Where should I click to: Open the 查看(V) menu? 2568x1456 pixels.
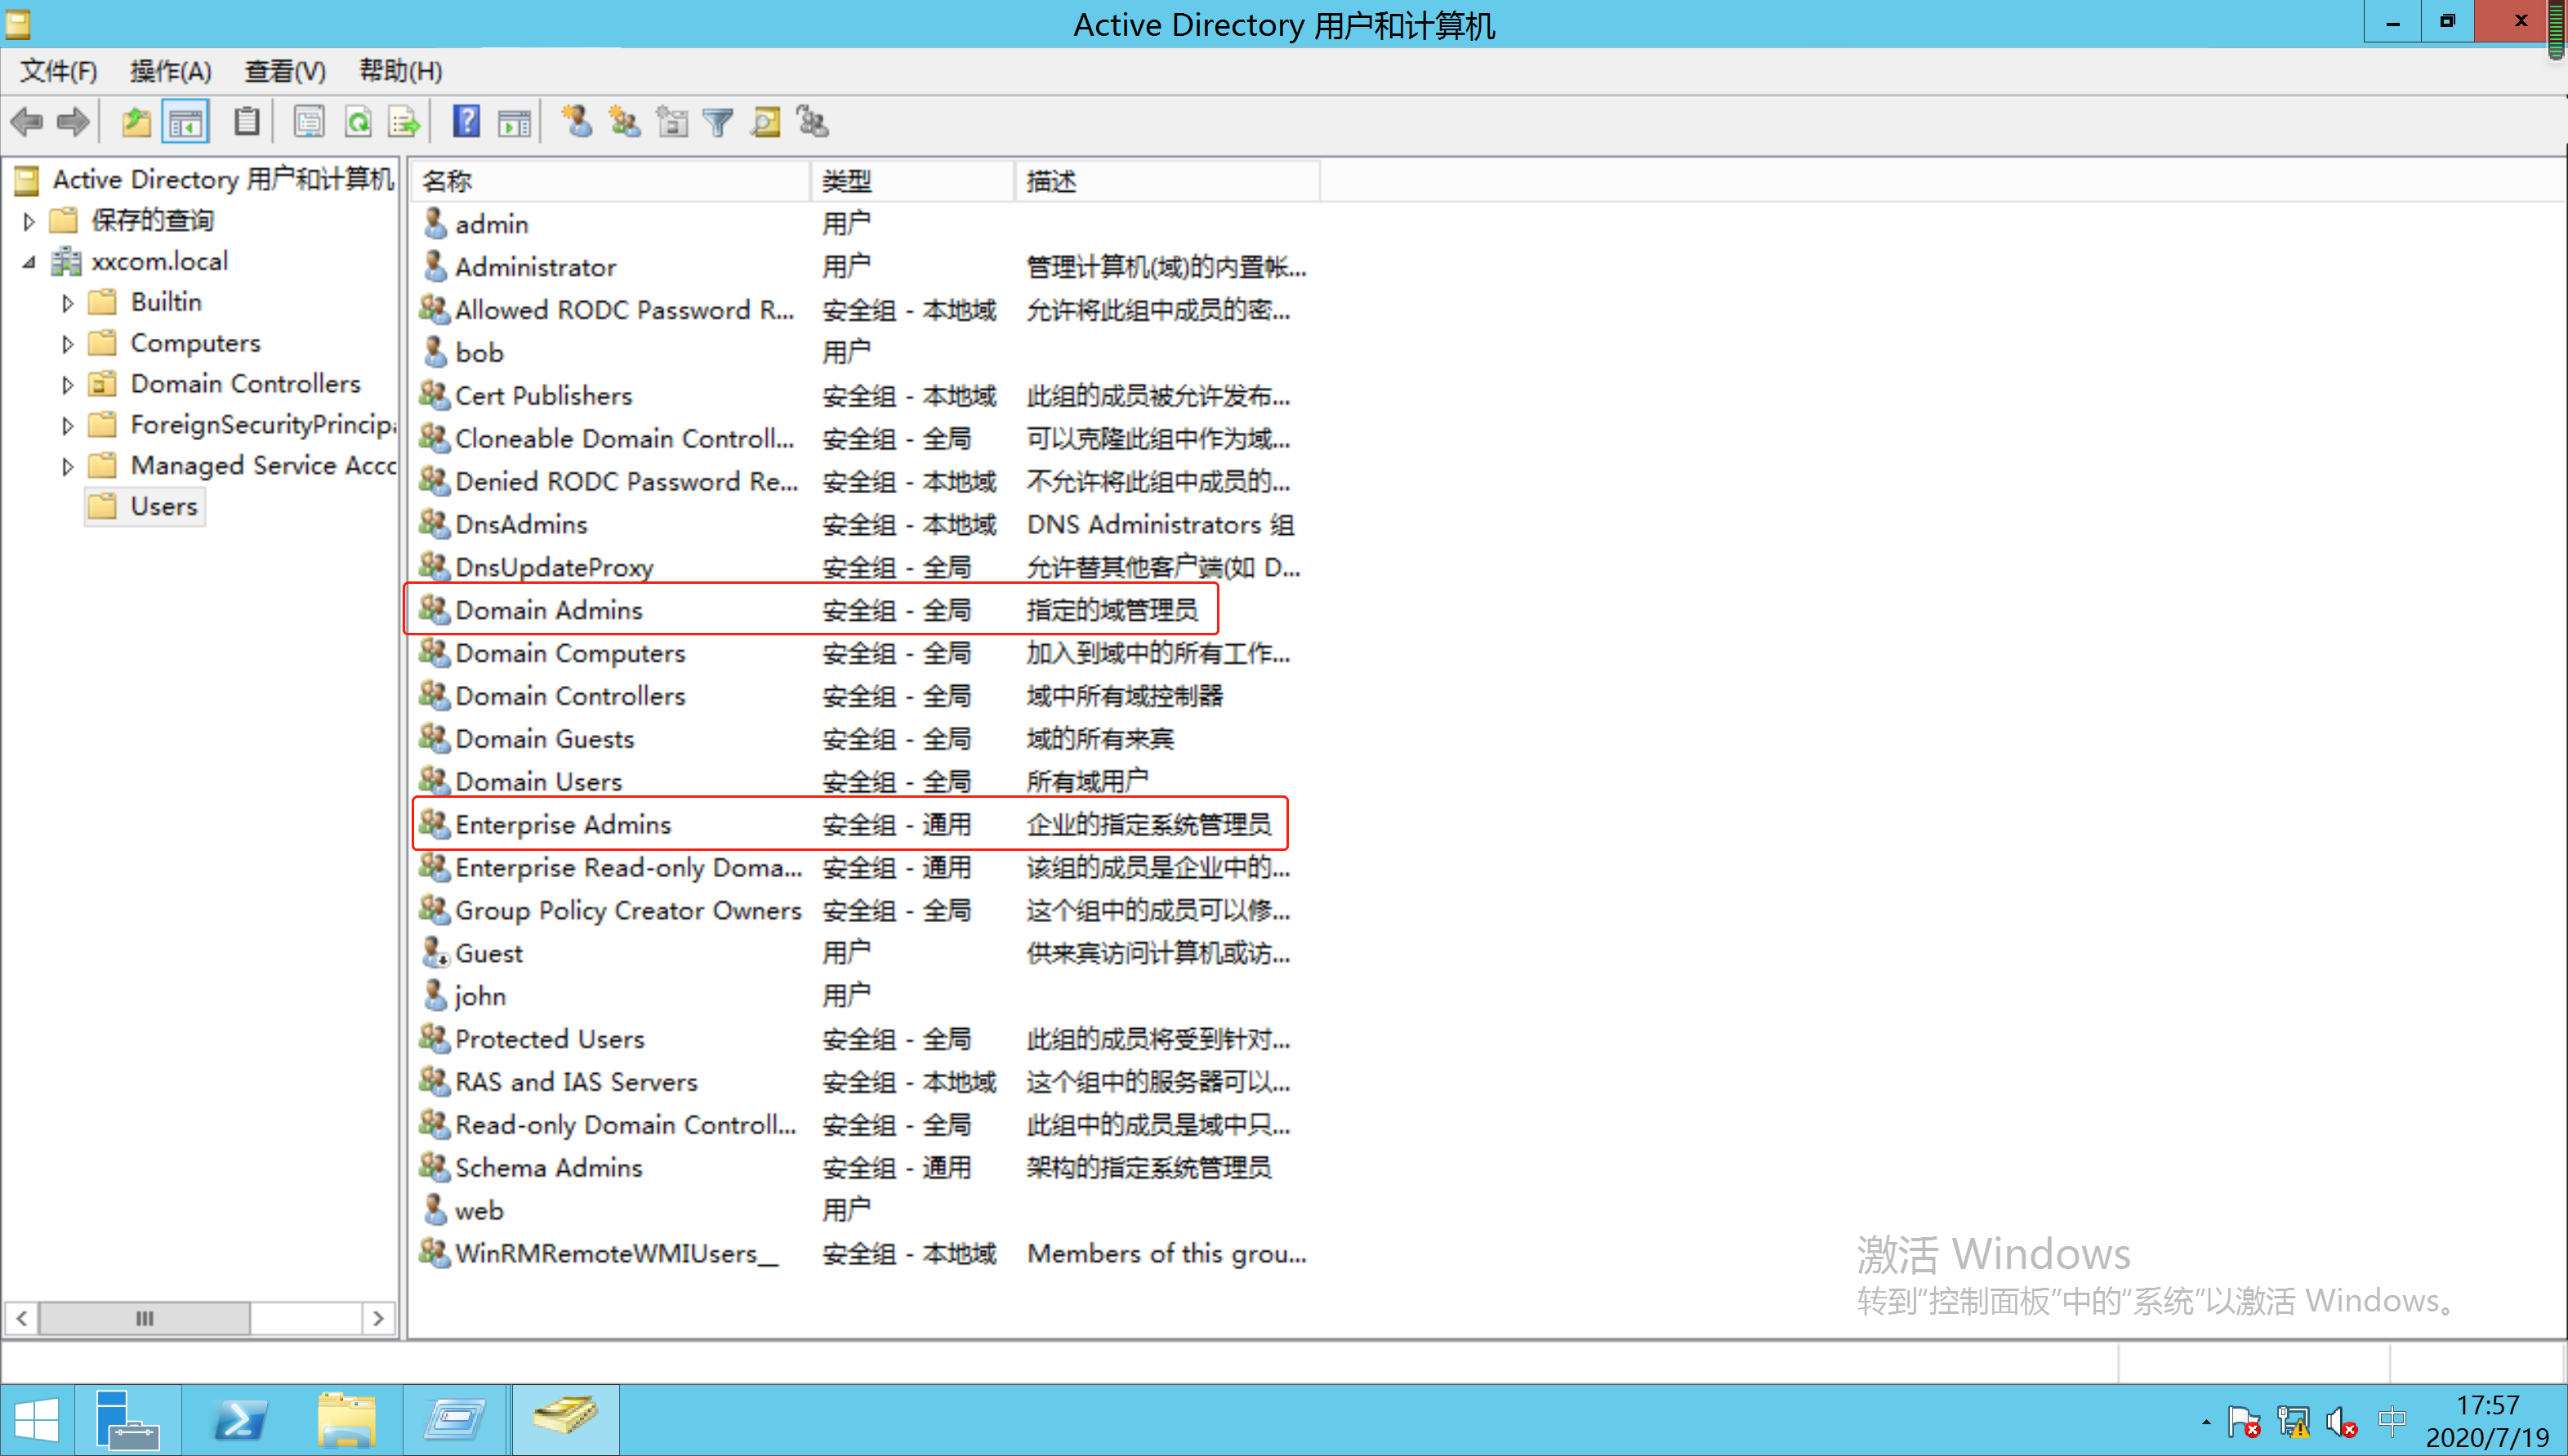pyautogui.click(x=285, y=71)
